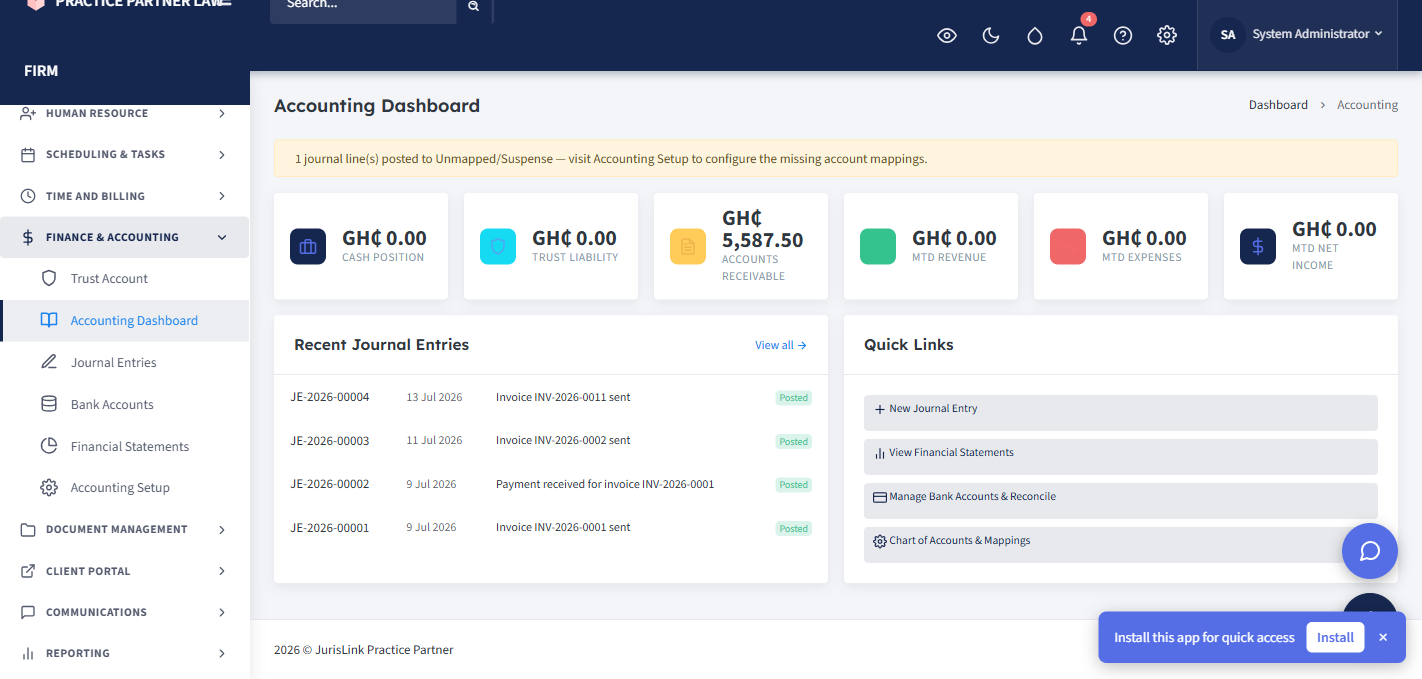
Task: Click the search magnifier icon
Action: [473, 6]
